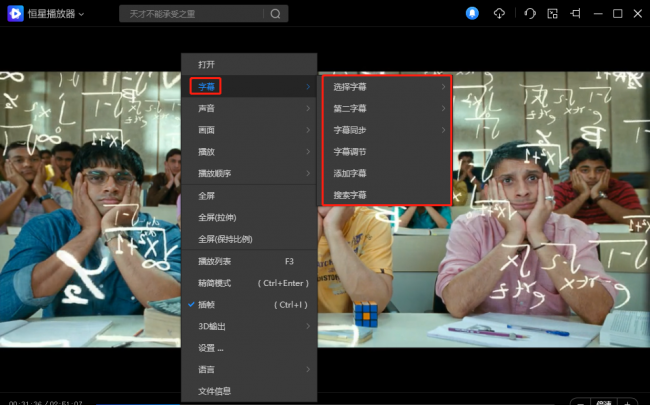650x405 pixels.
Task: Expand the 画面 submenu
Action: [x=249, y=130]
